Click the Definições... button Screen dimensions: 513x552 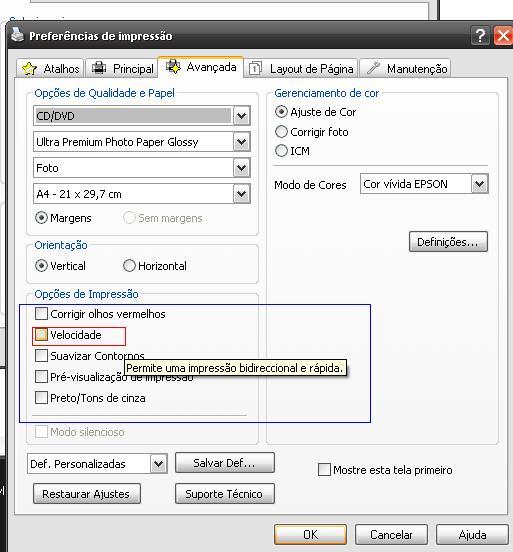[448, 242]
